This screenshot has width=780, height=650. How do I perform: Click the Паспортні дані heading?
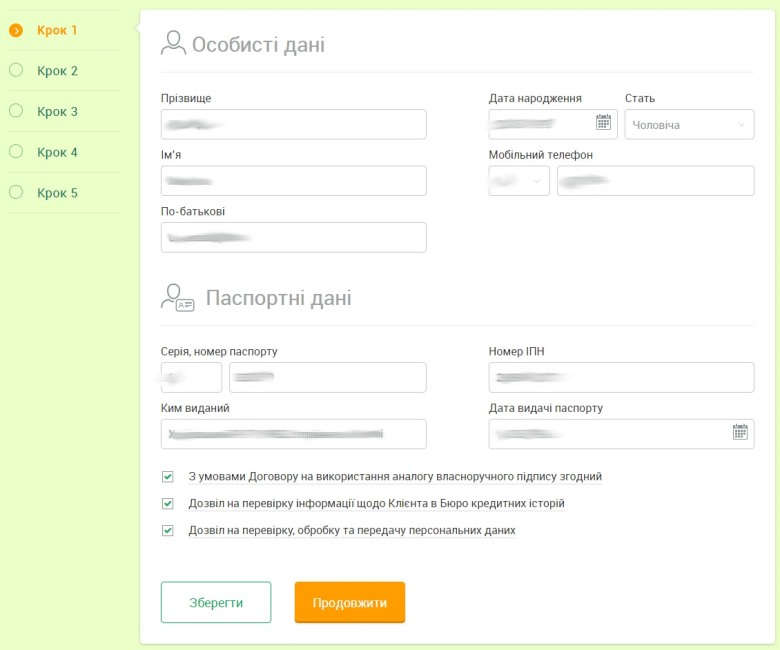point(279,297)
